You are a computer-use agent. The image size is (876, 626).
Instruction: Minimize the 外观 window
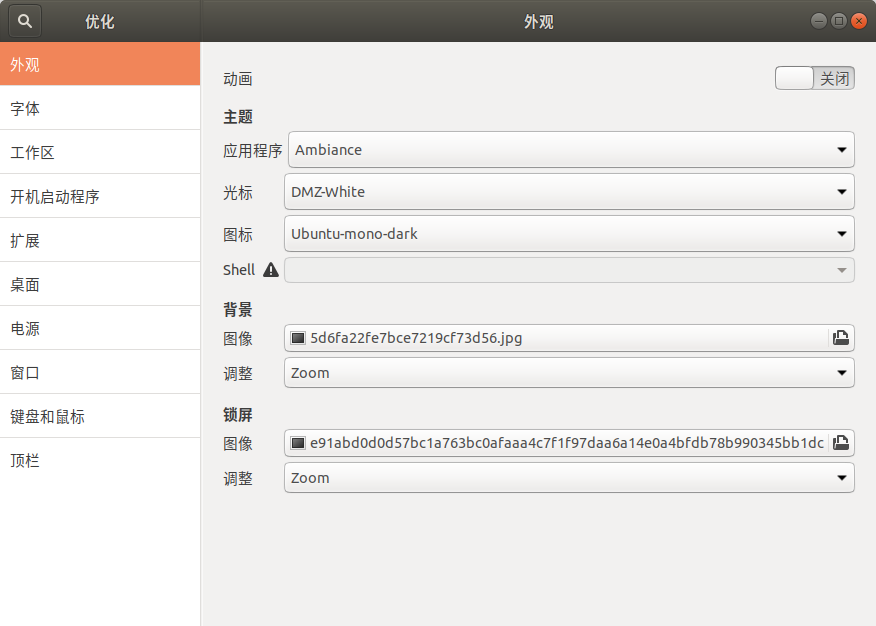coord(818,21)
